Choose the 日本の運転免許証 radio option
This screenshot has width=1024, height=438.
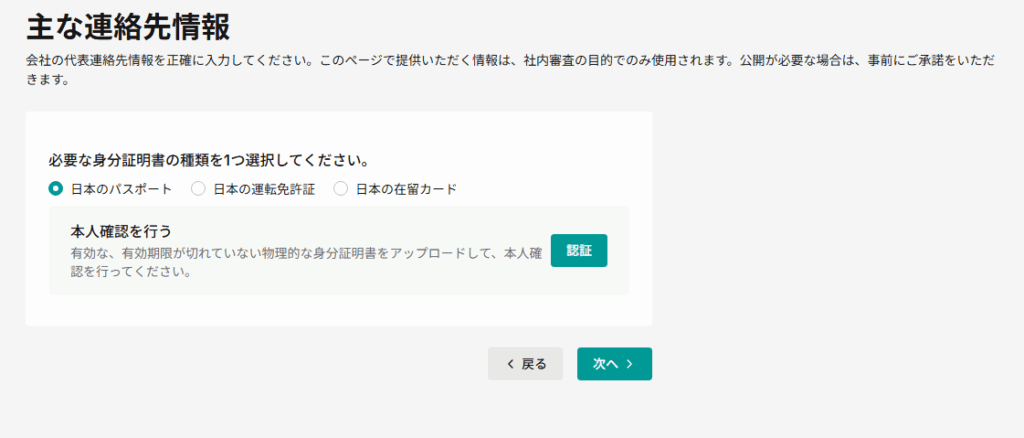[x=198, y=188]
